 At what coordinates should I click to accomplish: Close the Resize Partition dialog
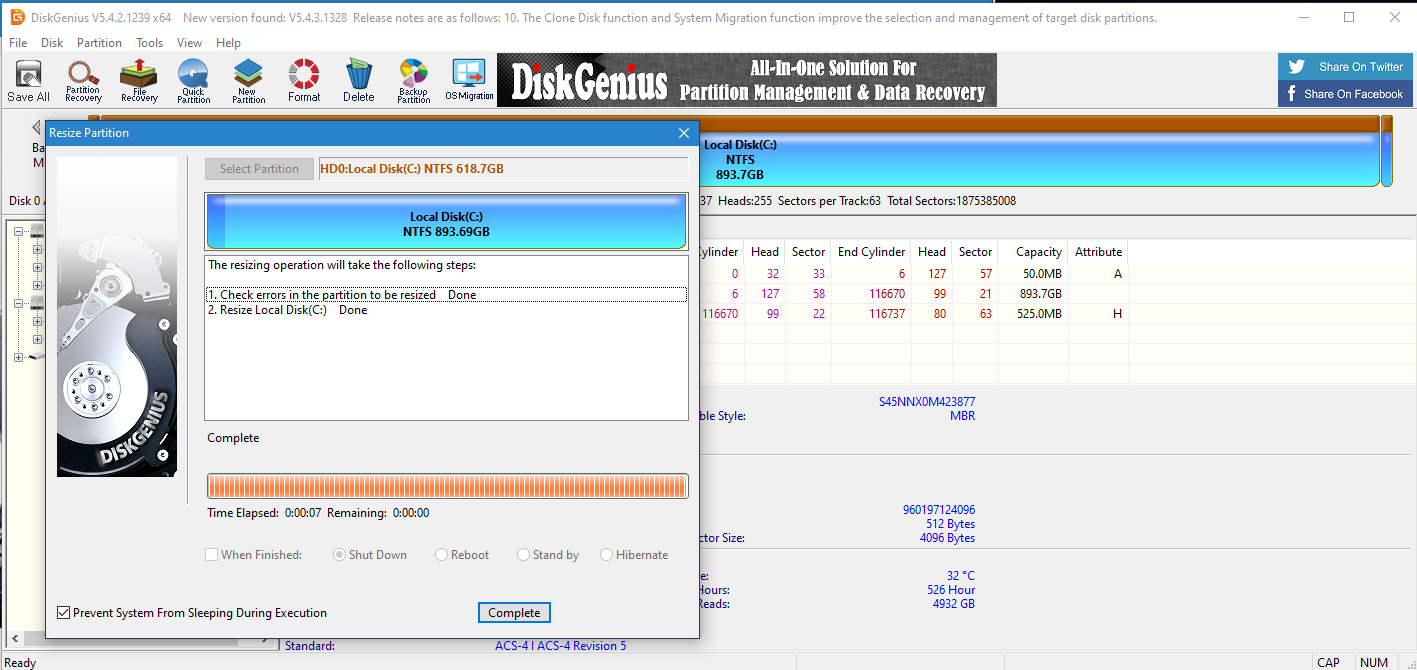point(684,133)
